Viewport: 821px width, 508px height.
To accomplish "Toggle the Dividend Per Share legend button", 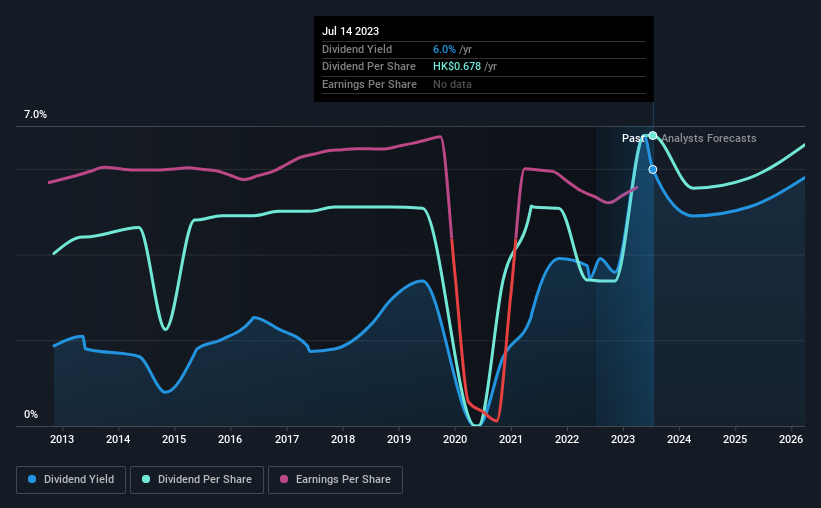I will [197, 480].
